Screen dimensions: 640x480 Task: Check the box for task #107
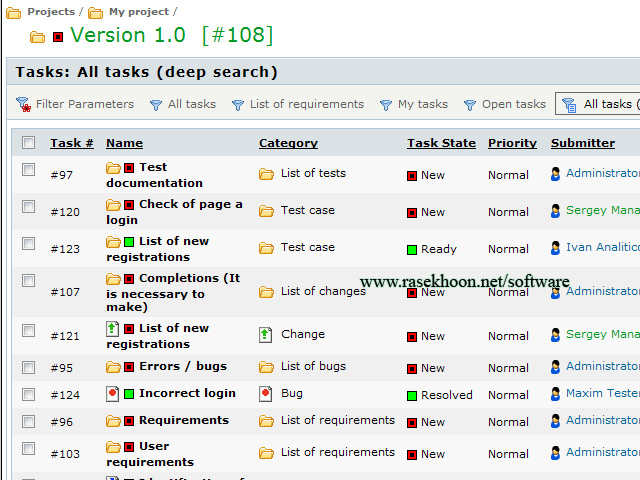point(29,280)
